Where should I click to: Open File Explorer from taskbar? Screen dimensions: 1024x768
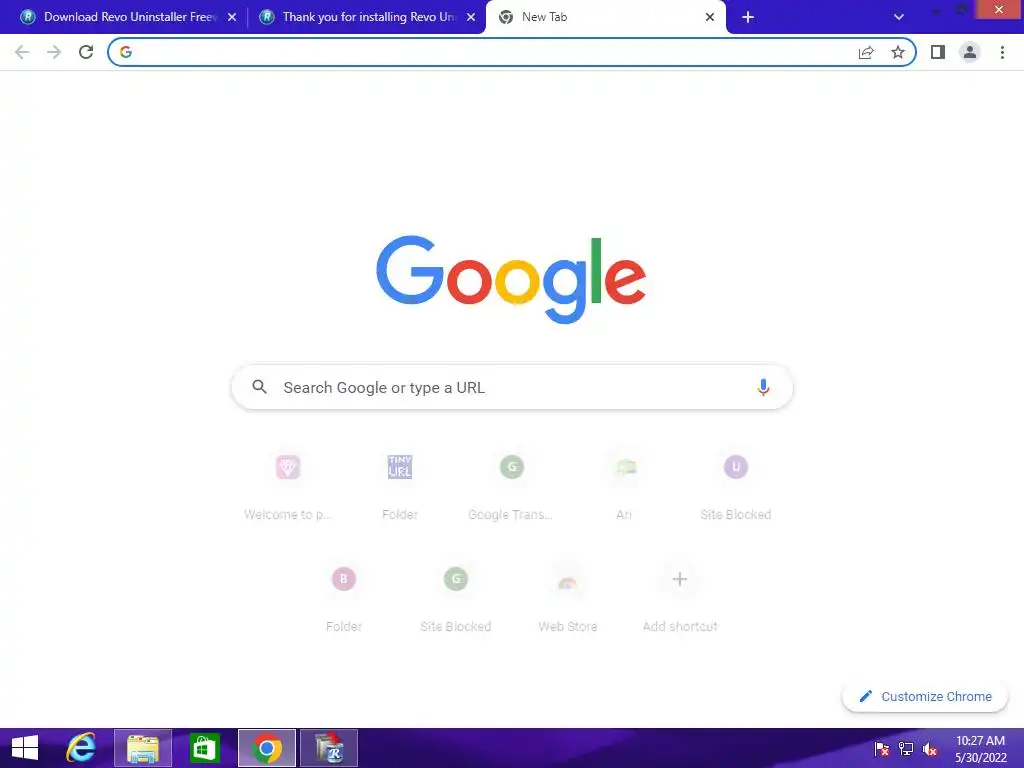(143, 748)
